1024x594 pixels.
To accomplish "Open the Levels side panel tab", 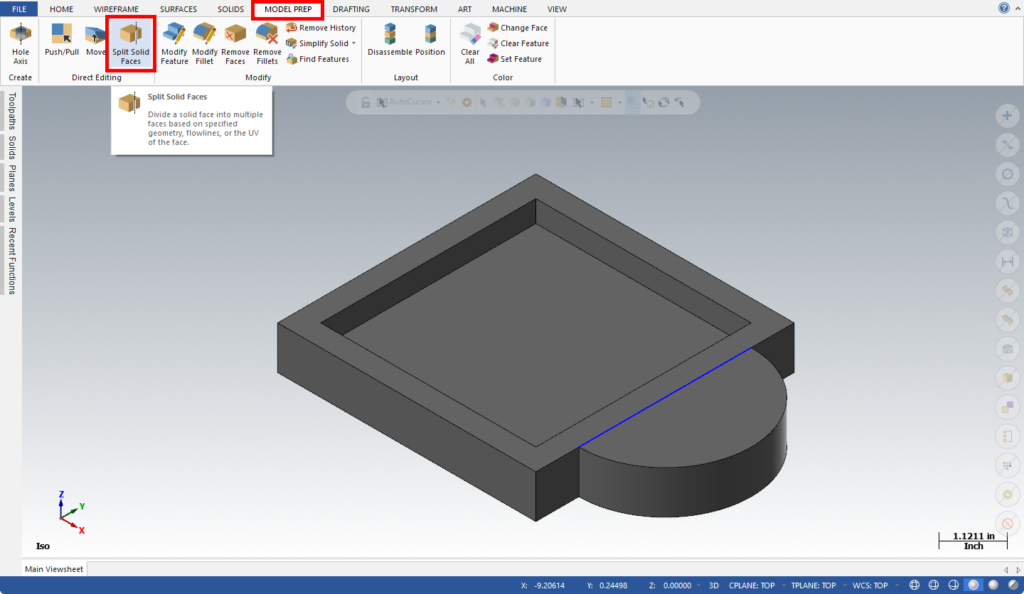I will (11, 210).
